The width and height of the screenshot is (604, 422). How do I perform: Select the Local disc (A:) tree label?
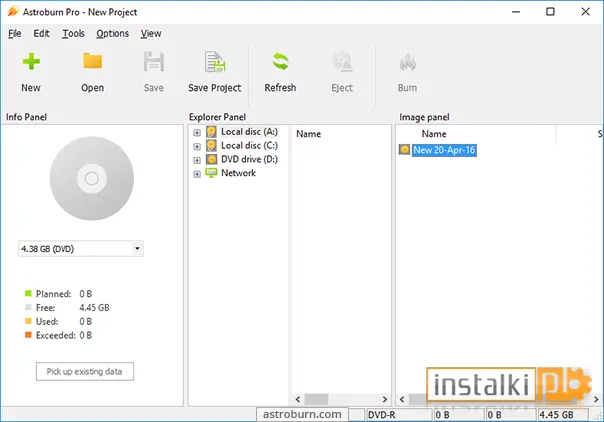249,132
